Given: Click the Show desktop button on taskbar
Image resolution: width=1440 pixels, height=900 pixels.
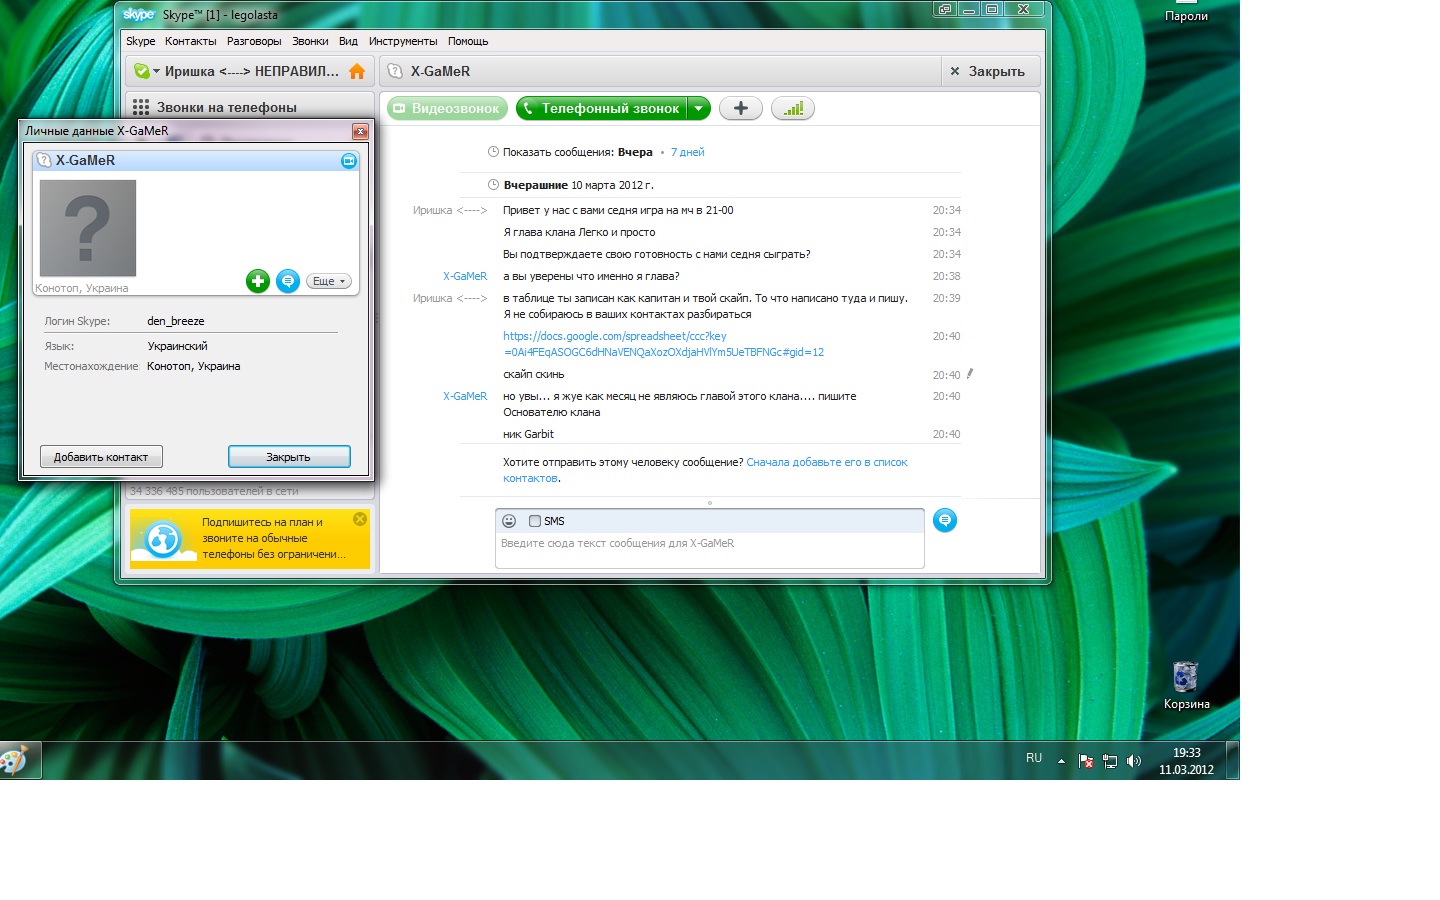Looking at the screenshot, I should 1233,760.
